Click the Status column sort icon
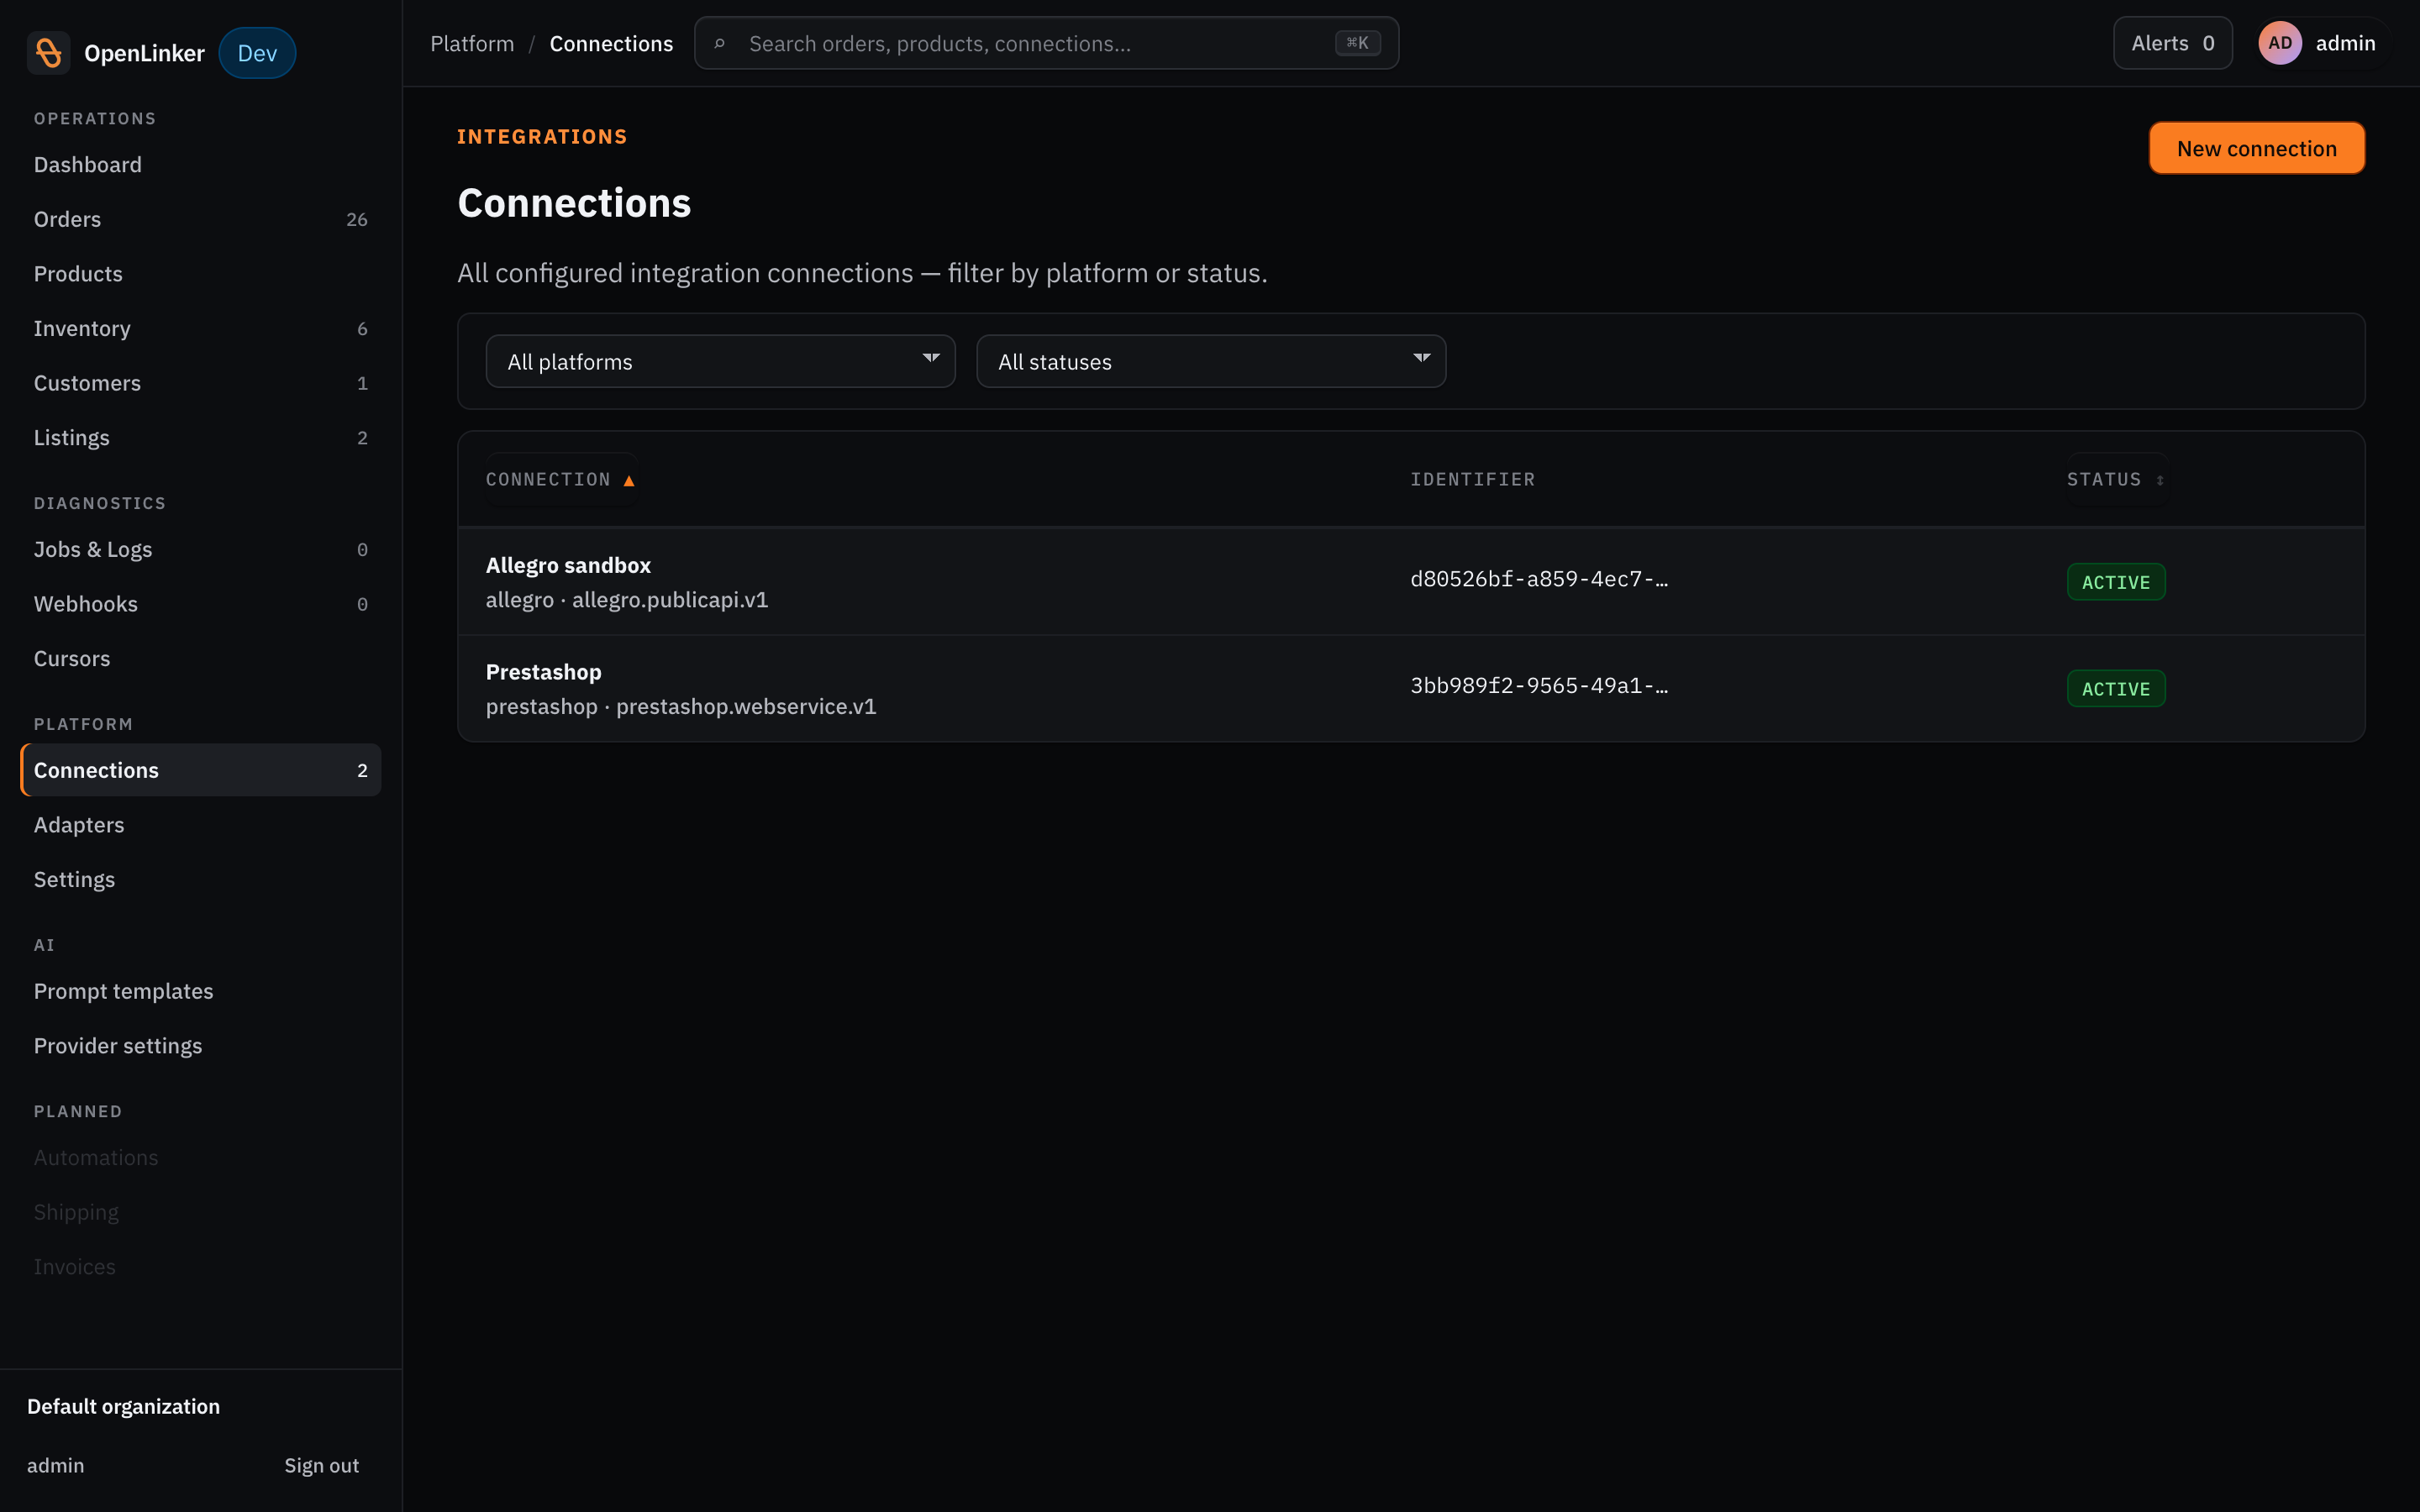Screen dimensions: 2420x1512 click(2160, 481)
